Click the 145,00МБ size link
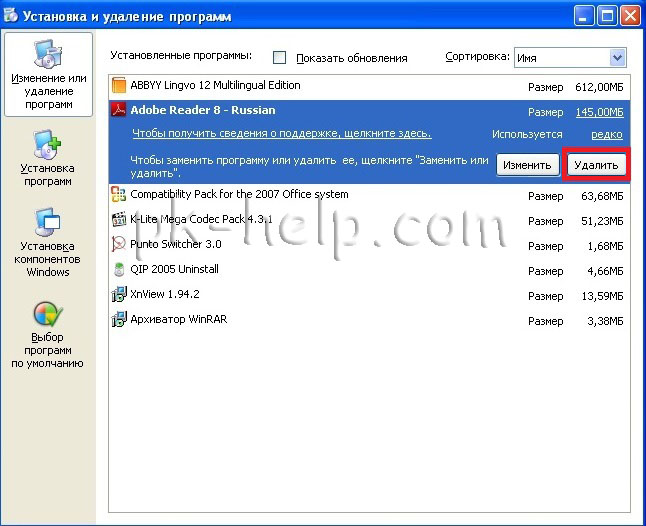This screenshot has width=646, height=526. pyautogui.click(x=599, y=112)
